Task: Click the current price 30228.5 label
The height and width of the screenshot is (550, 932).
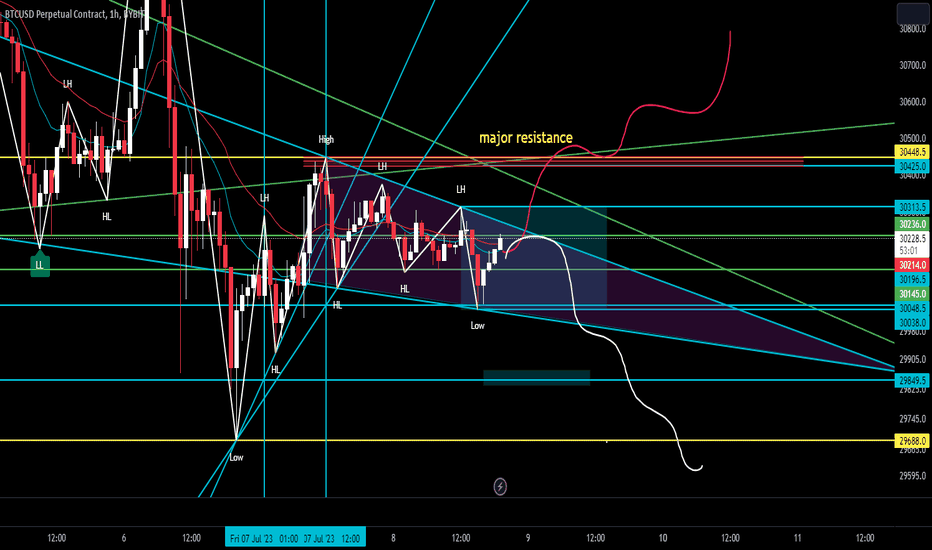Action: point(912,238)
